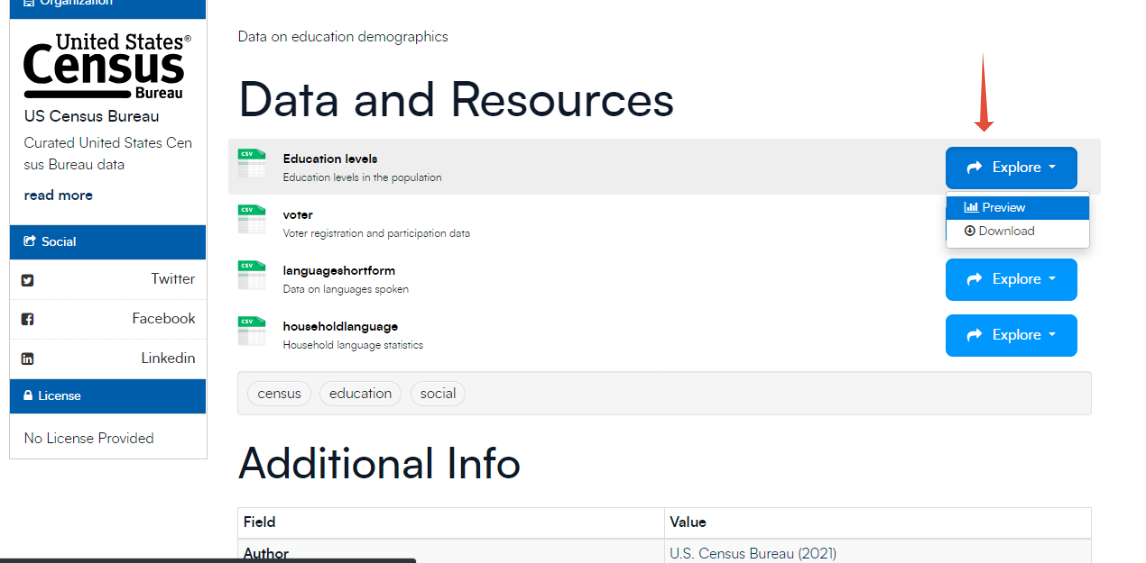
Task: Select Preview from the Explore menu
Action: 1002,208
